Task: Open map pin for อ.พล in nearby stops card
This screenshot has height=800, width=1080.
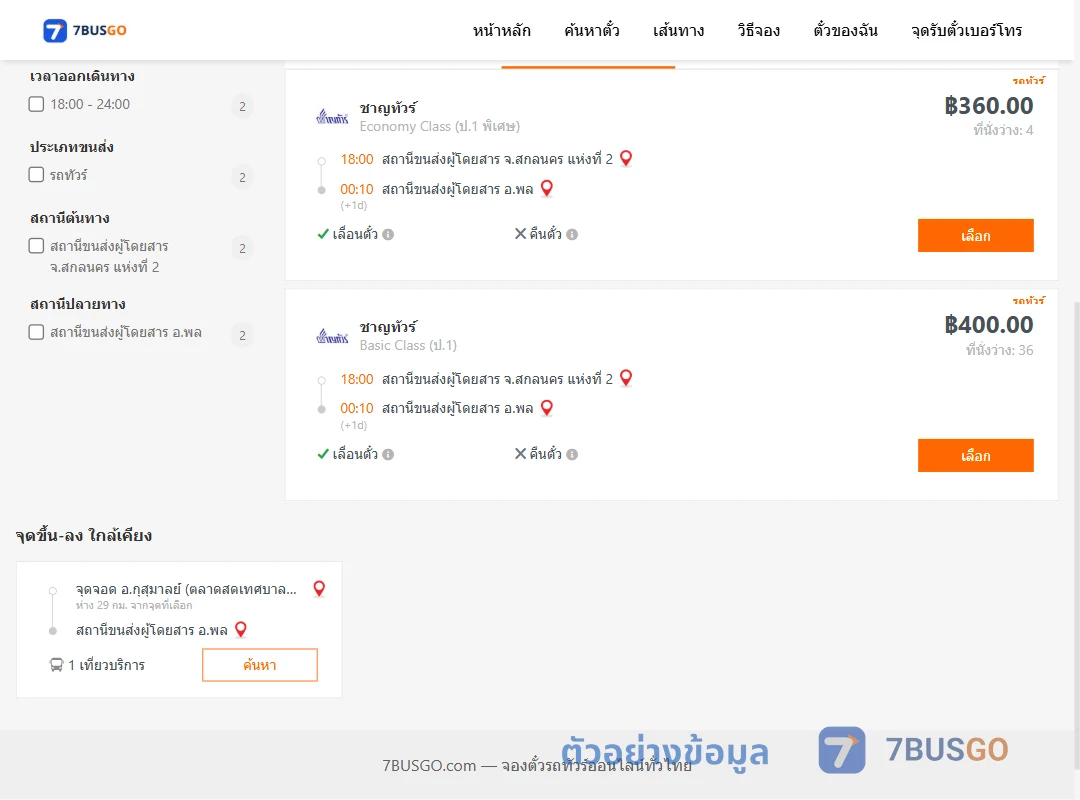Action: click(241, 629)
